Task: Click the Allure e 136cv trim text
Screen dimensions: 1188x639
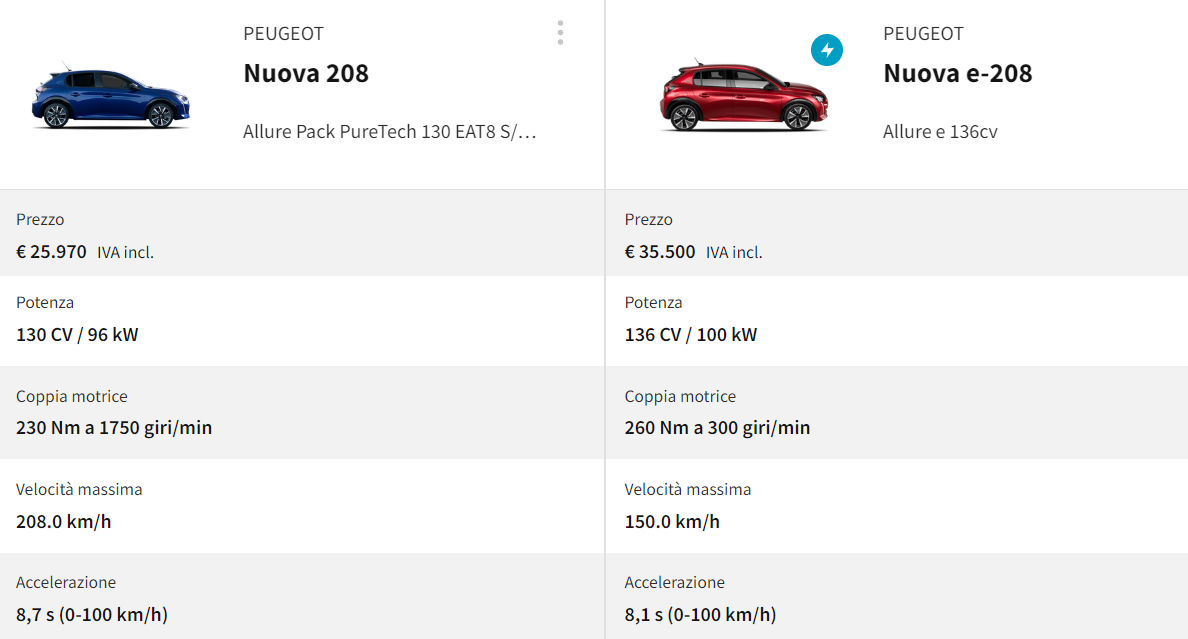Action: click(x=940, y=132)
